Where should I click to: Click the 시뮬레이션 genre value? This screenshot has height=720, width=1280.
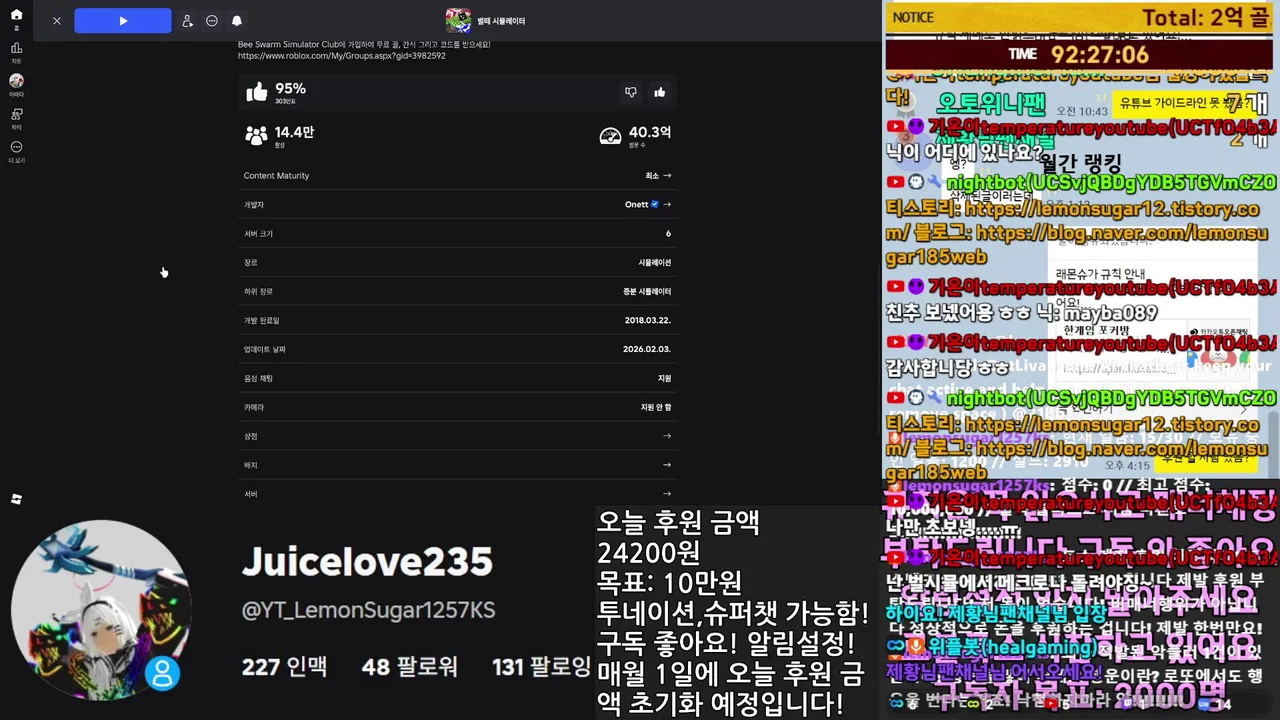pyautogui.click(x=655, y=263)
